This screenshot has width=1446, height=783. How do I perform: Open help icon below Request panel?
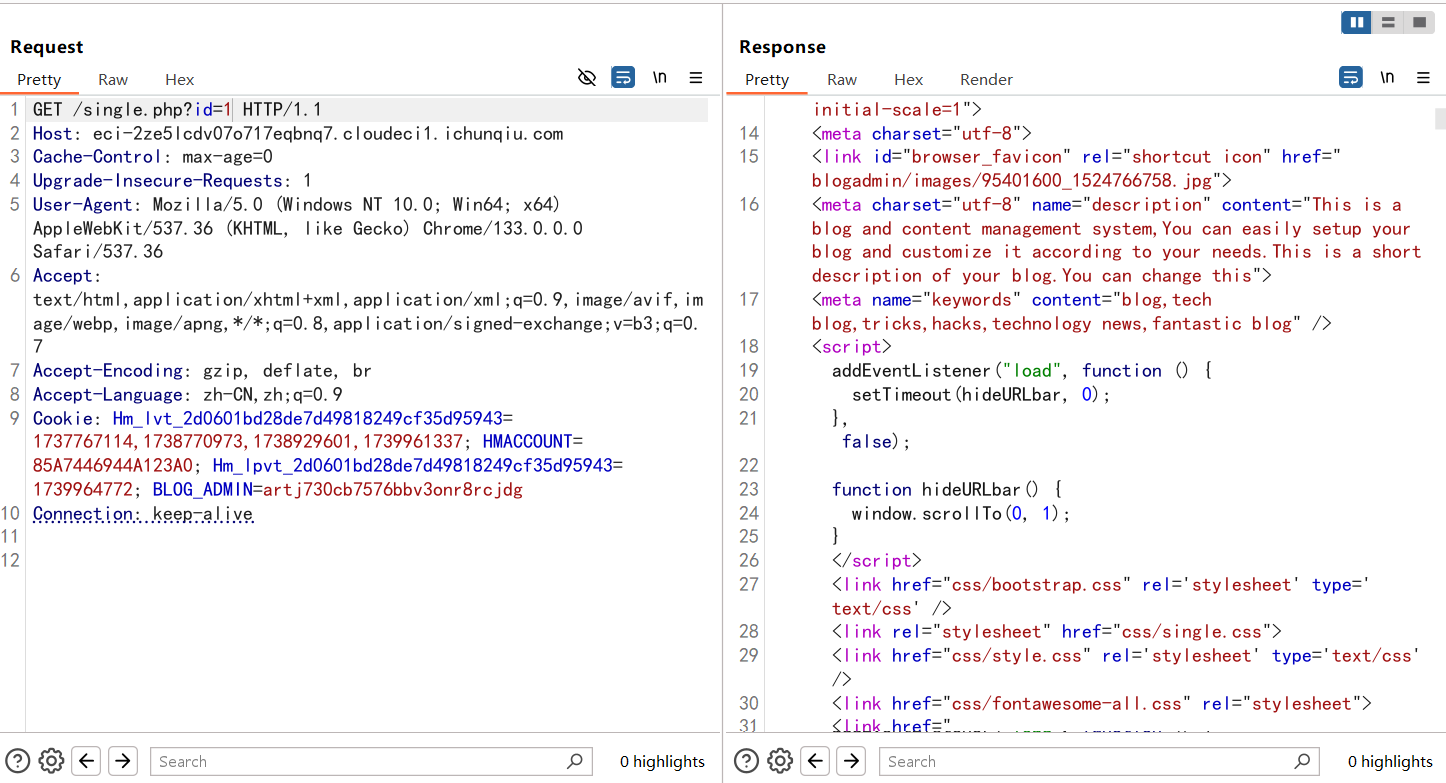click(18, 761)
